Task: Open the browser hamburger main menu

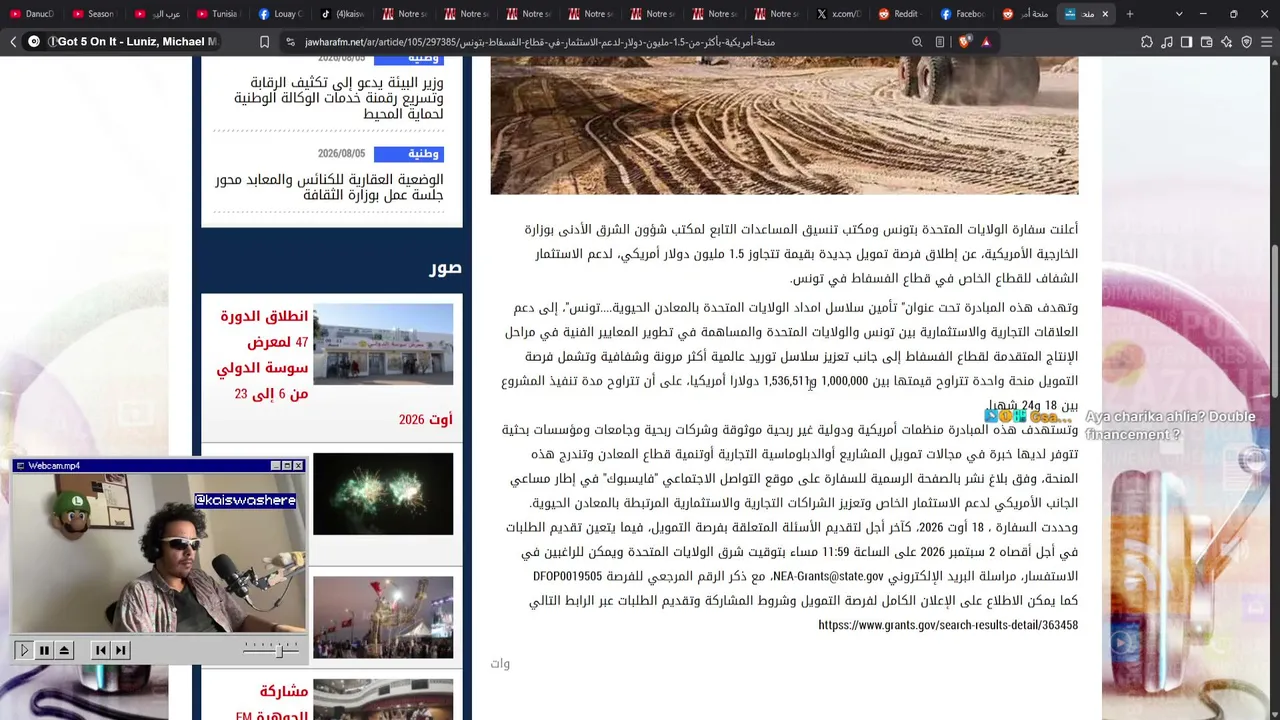Action: point(1267,42)
